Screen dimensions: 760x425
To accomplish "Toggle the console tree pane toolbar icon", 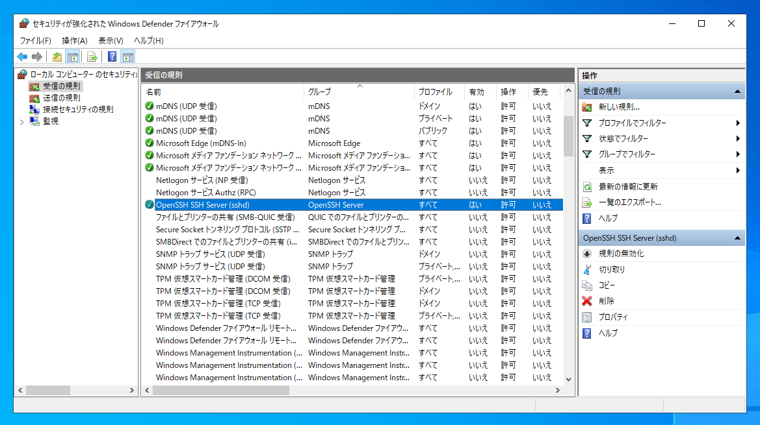I will click(73, 57).
